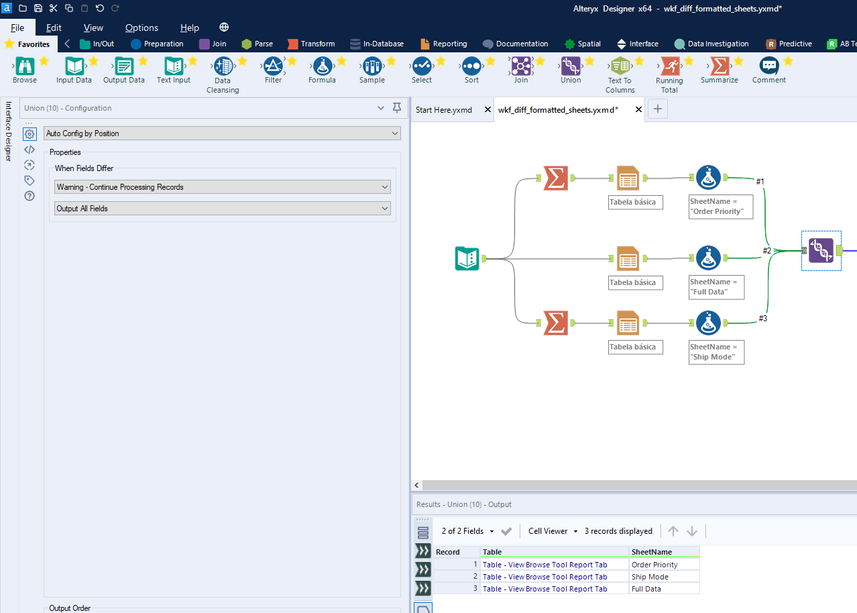Screen dimensions: 857x613
Task: Select the Union node on canvas
Action: 821,251
